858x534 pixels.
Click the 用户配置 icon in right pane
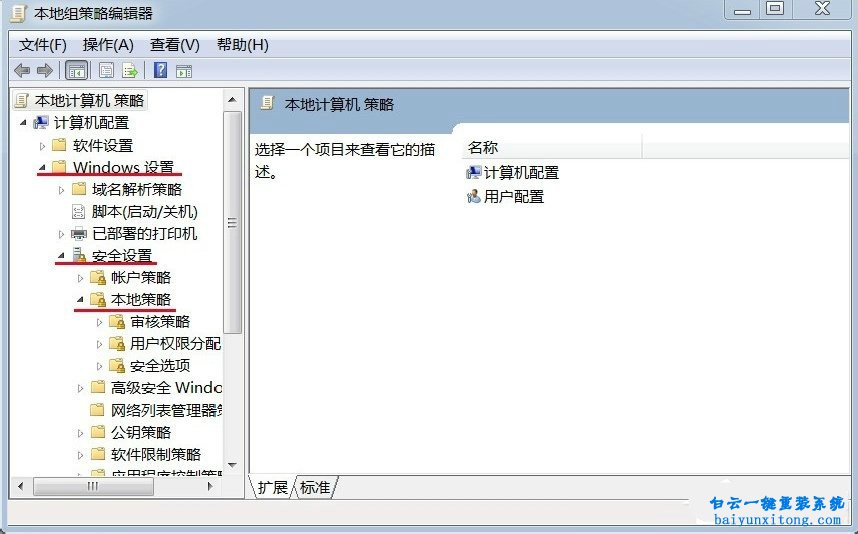(x=473, y=196)
